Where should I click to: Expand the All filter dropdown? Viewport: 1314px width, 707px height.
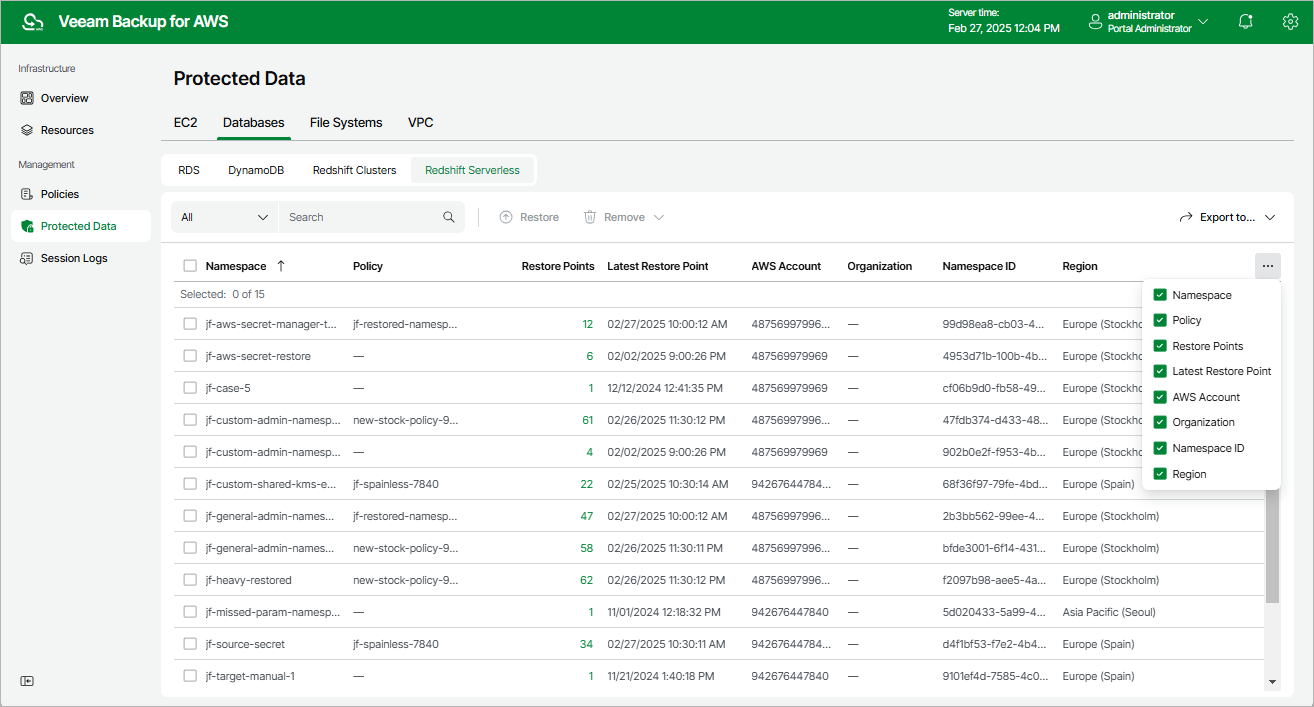point(225,217)
